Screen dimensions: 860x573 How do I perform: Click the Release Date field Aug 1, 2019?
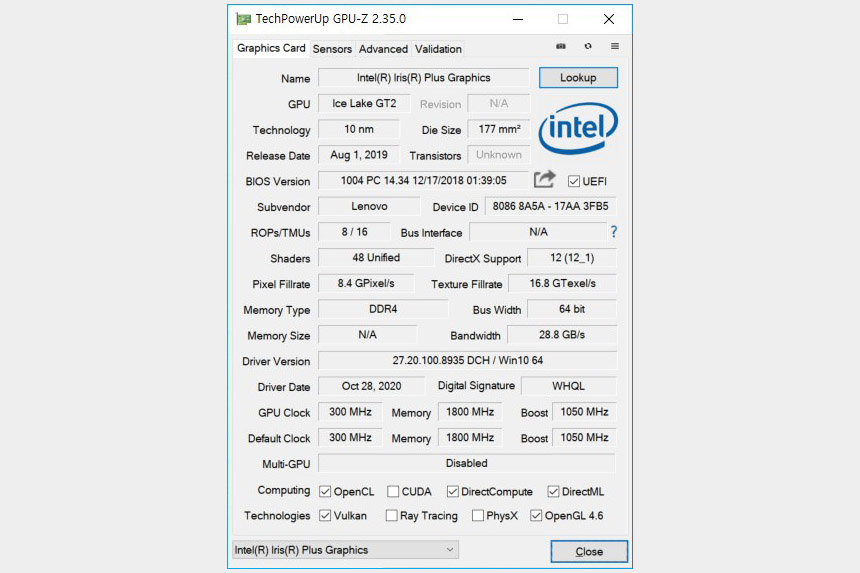[359, 155]
